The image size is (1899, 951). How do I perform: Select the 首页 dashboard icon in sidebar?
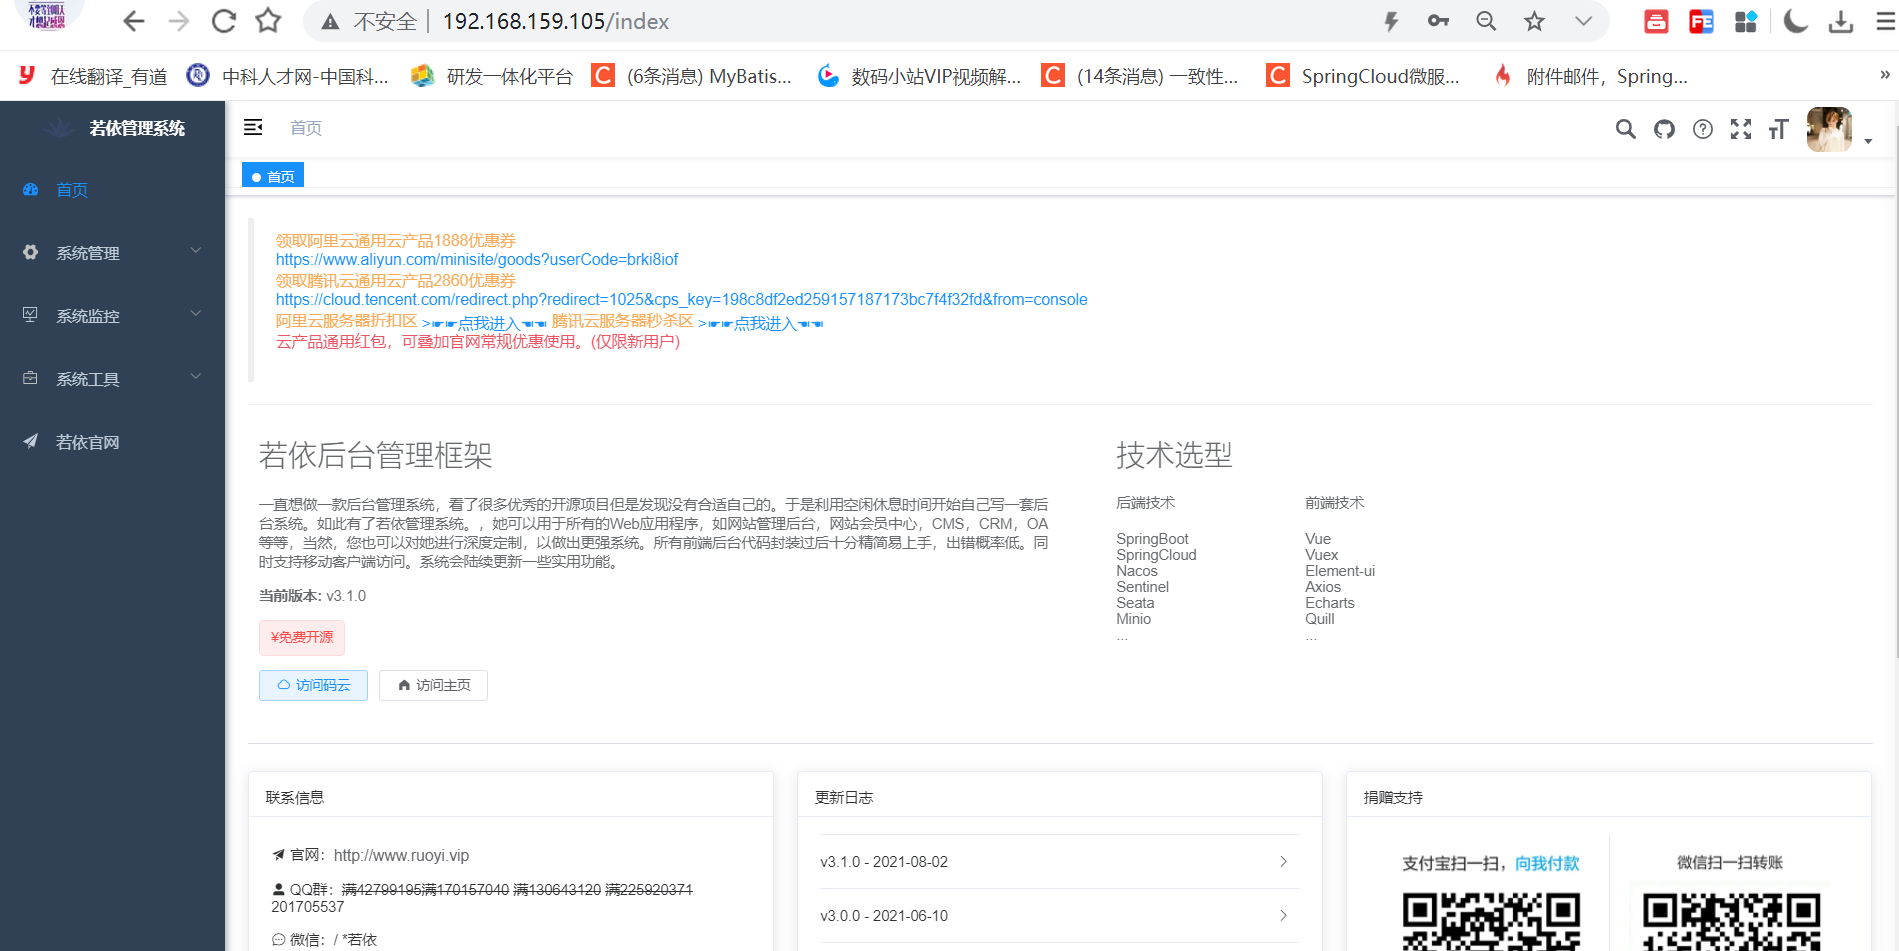(x=30, y=189)
